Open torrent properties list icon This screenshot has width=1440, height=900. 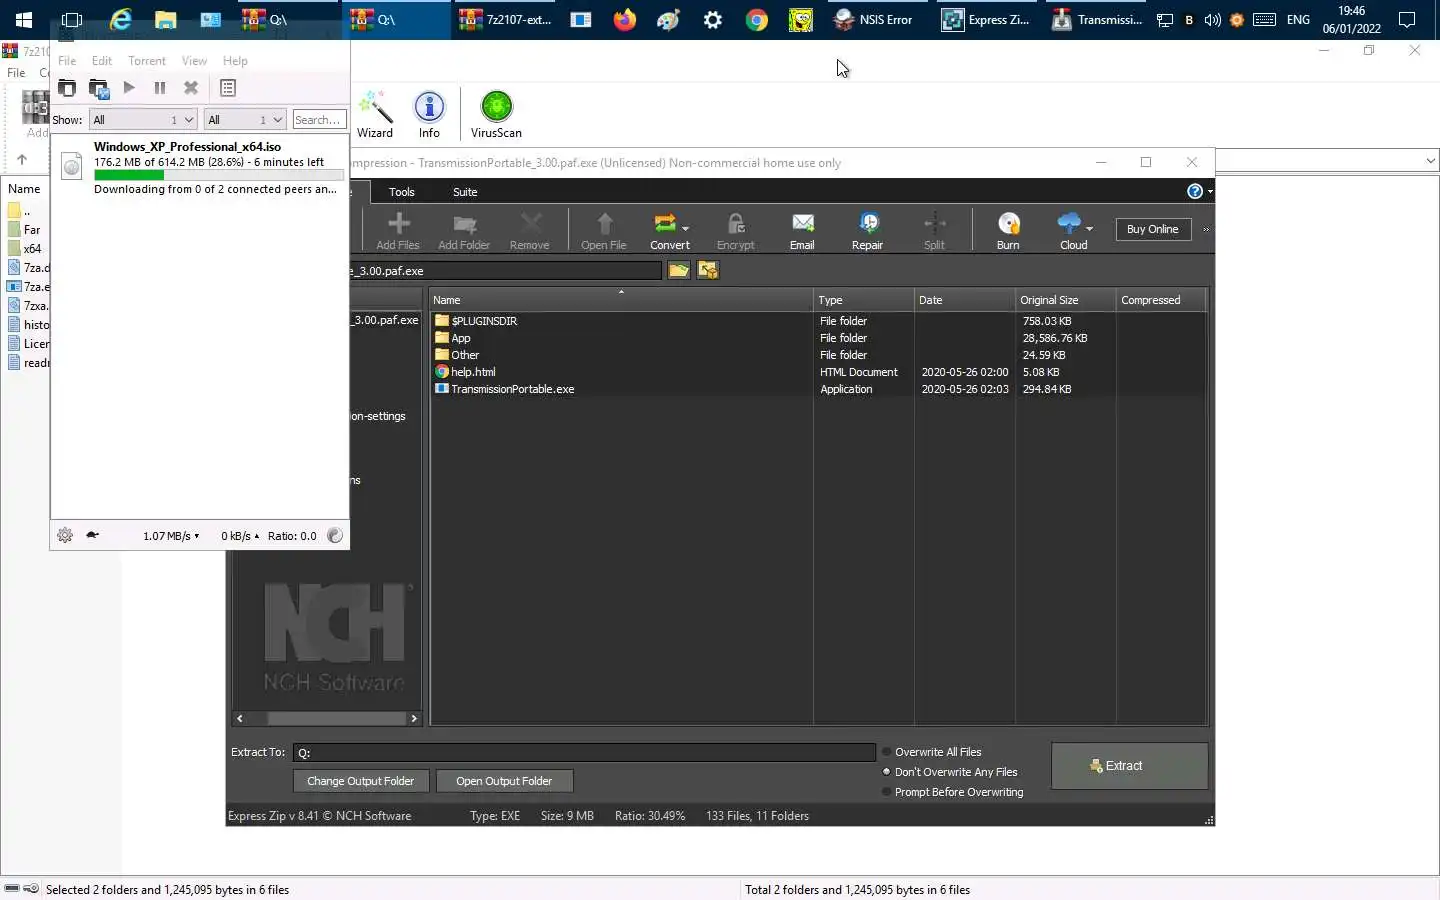click(x=228, y=88)
